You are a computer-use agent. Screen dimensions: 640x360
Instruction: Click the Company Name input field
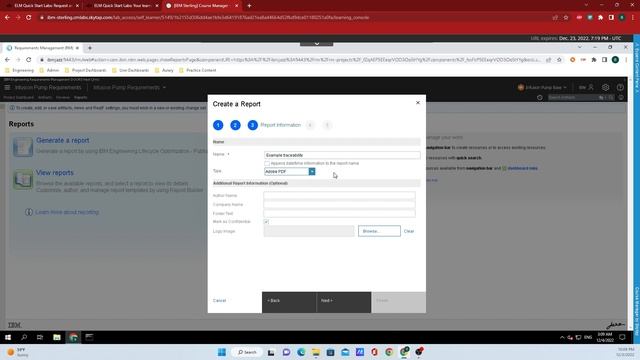click(x=339, y=204)
